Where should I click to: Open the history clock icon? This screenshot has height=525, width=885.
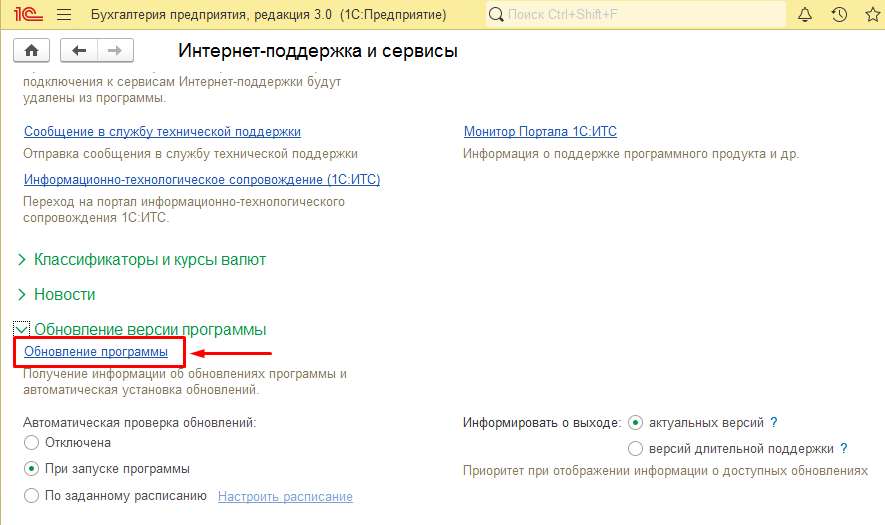(839, 14)
